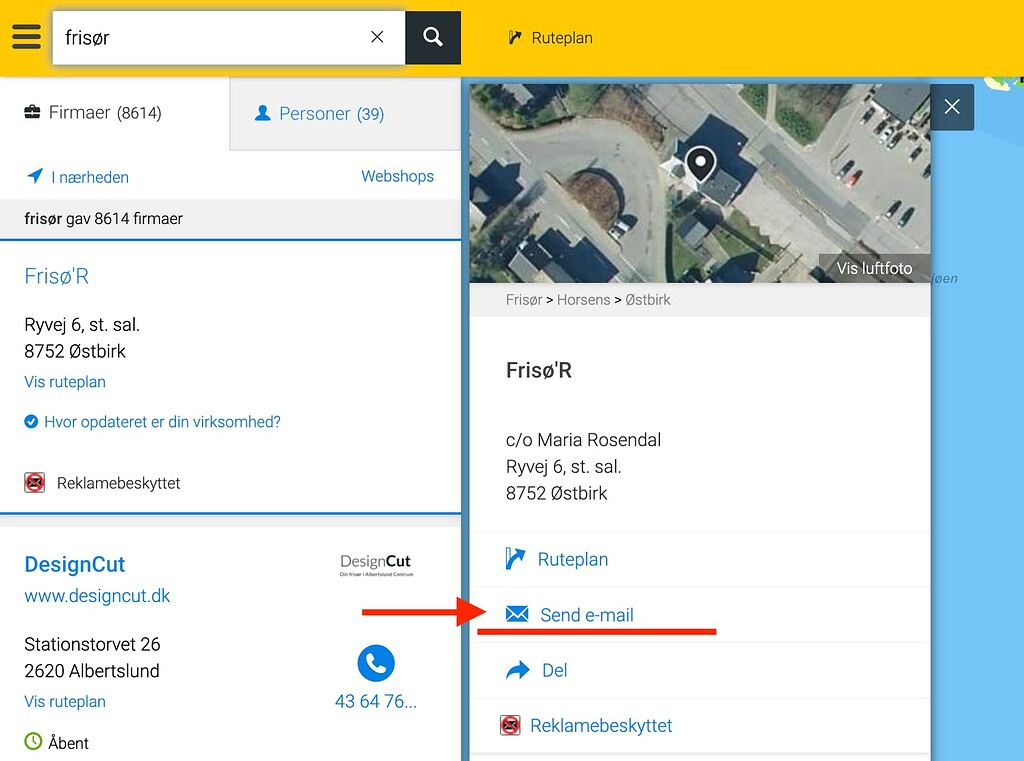Filter results by I nærheden
1024x761 pixels.
click(x=78, y=177)
